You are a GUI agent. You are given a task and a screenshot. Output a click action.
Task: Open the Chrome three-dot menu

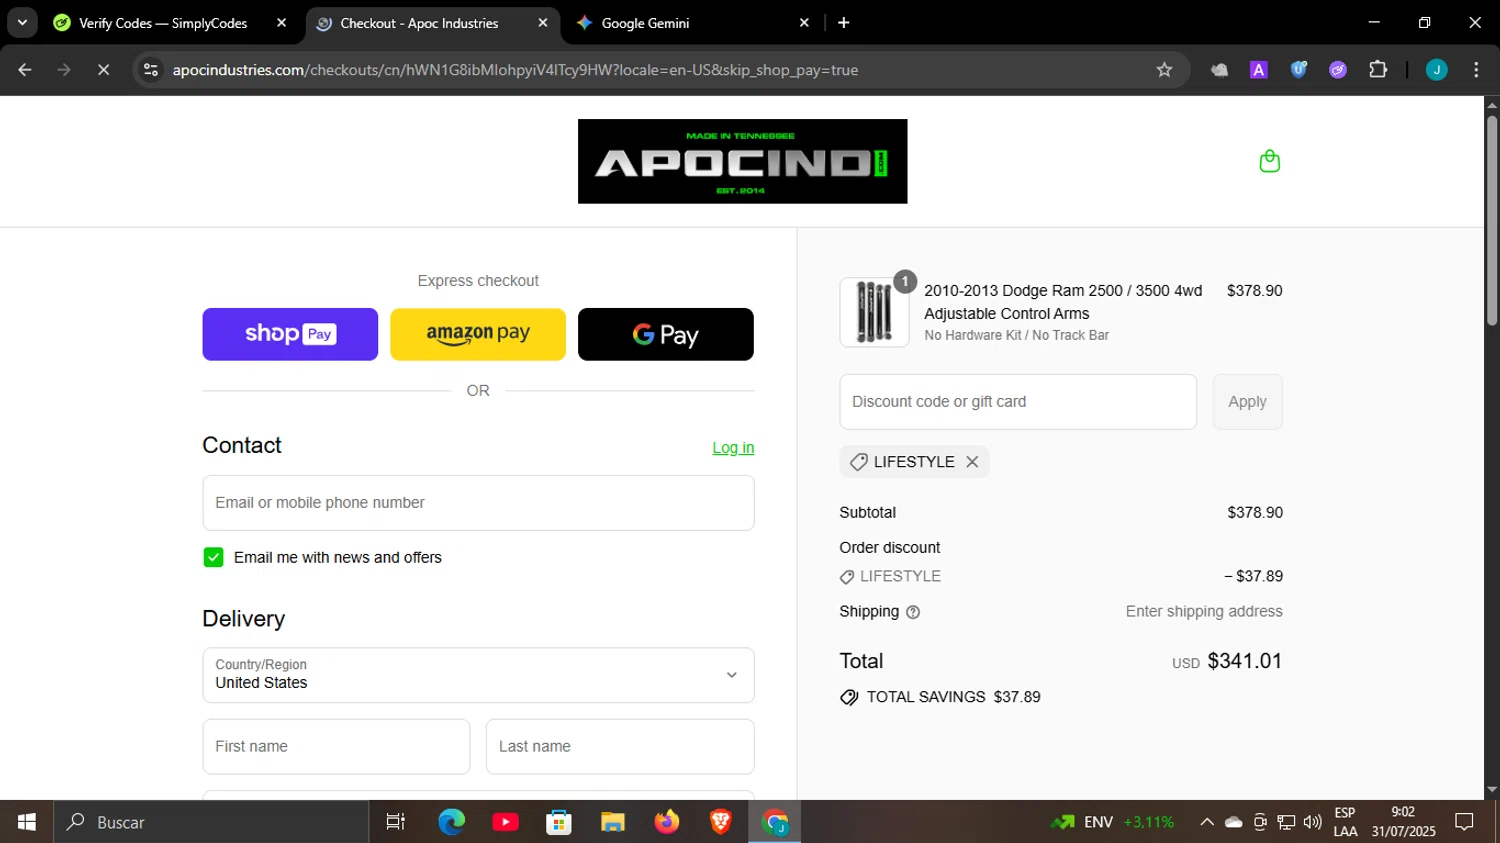(x=1476, y=70)
